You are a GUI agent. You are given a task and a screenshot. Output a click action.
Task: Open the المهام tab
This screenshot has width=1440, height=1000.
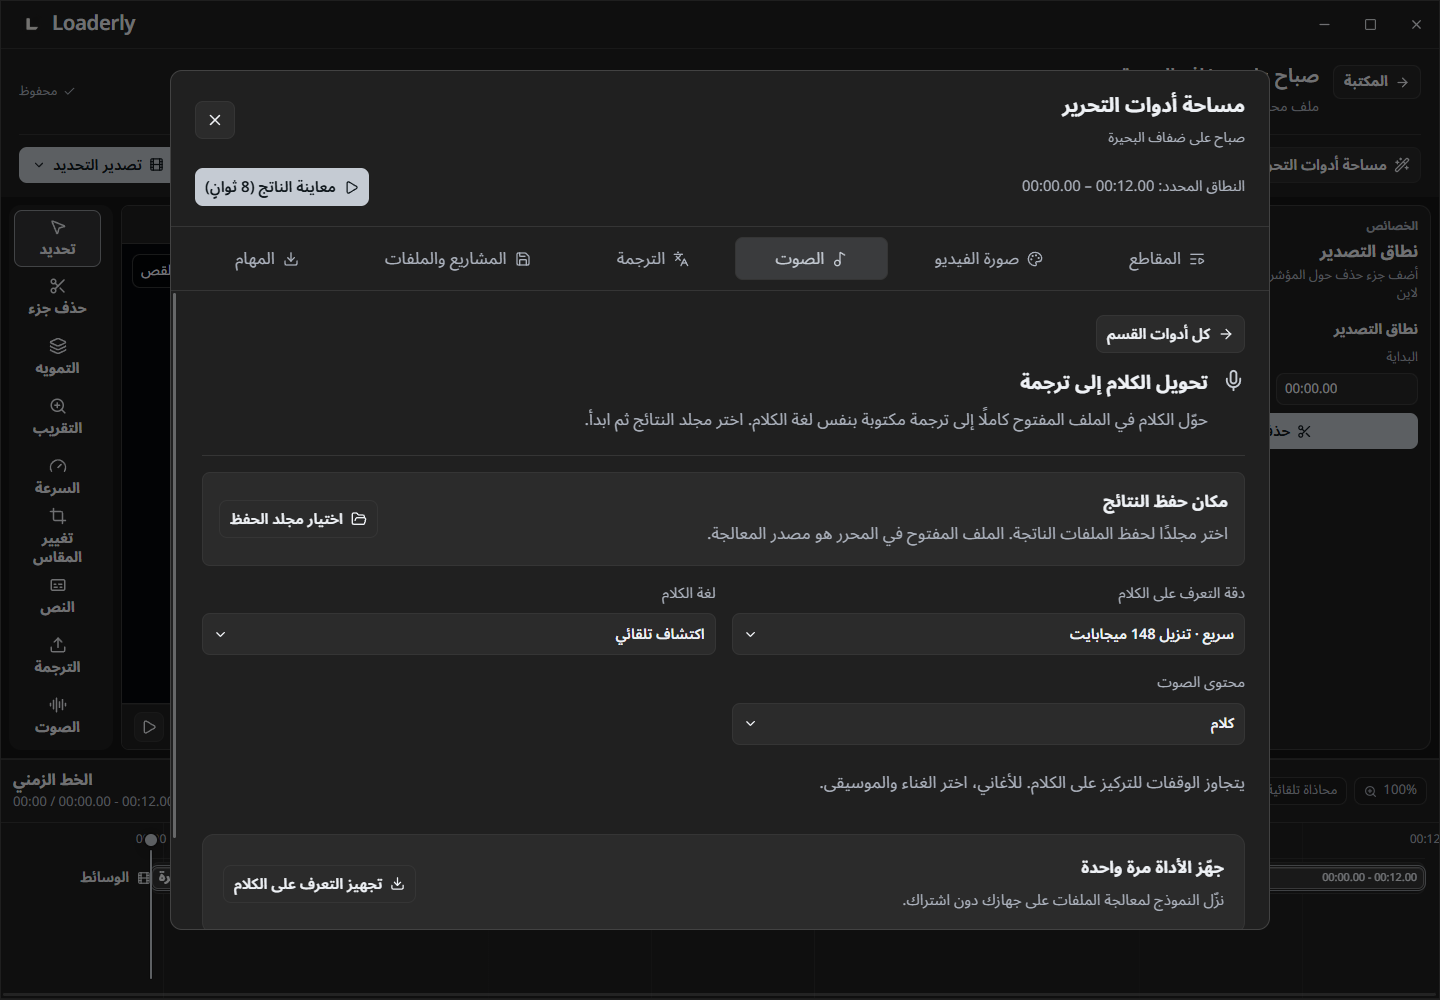coord(266,259)
